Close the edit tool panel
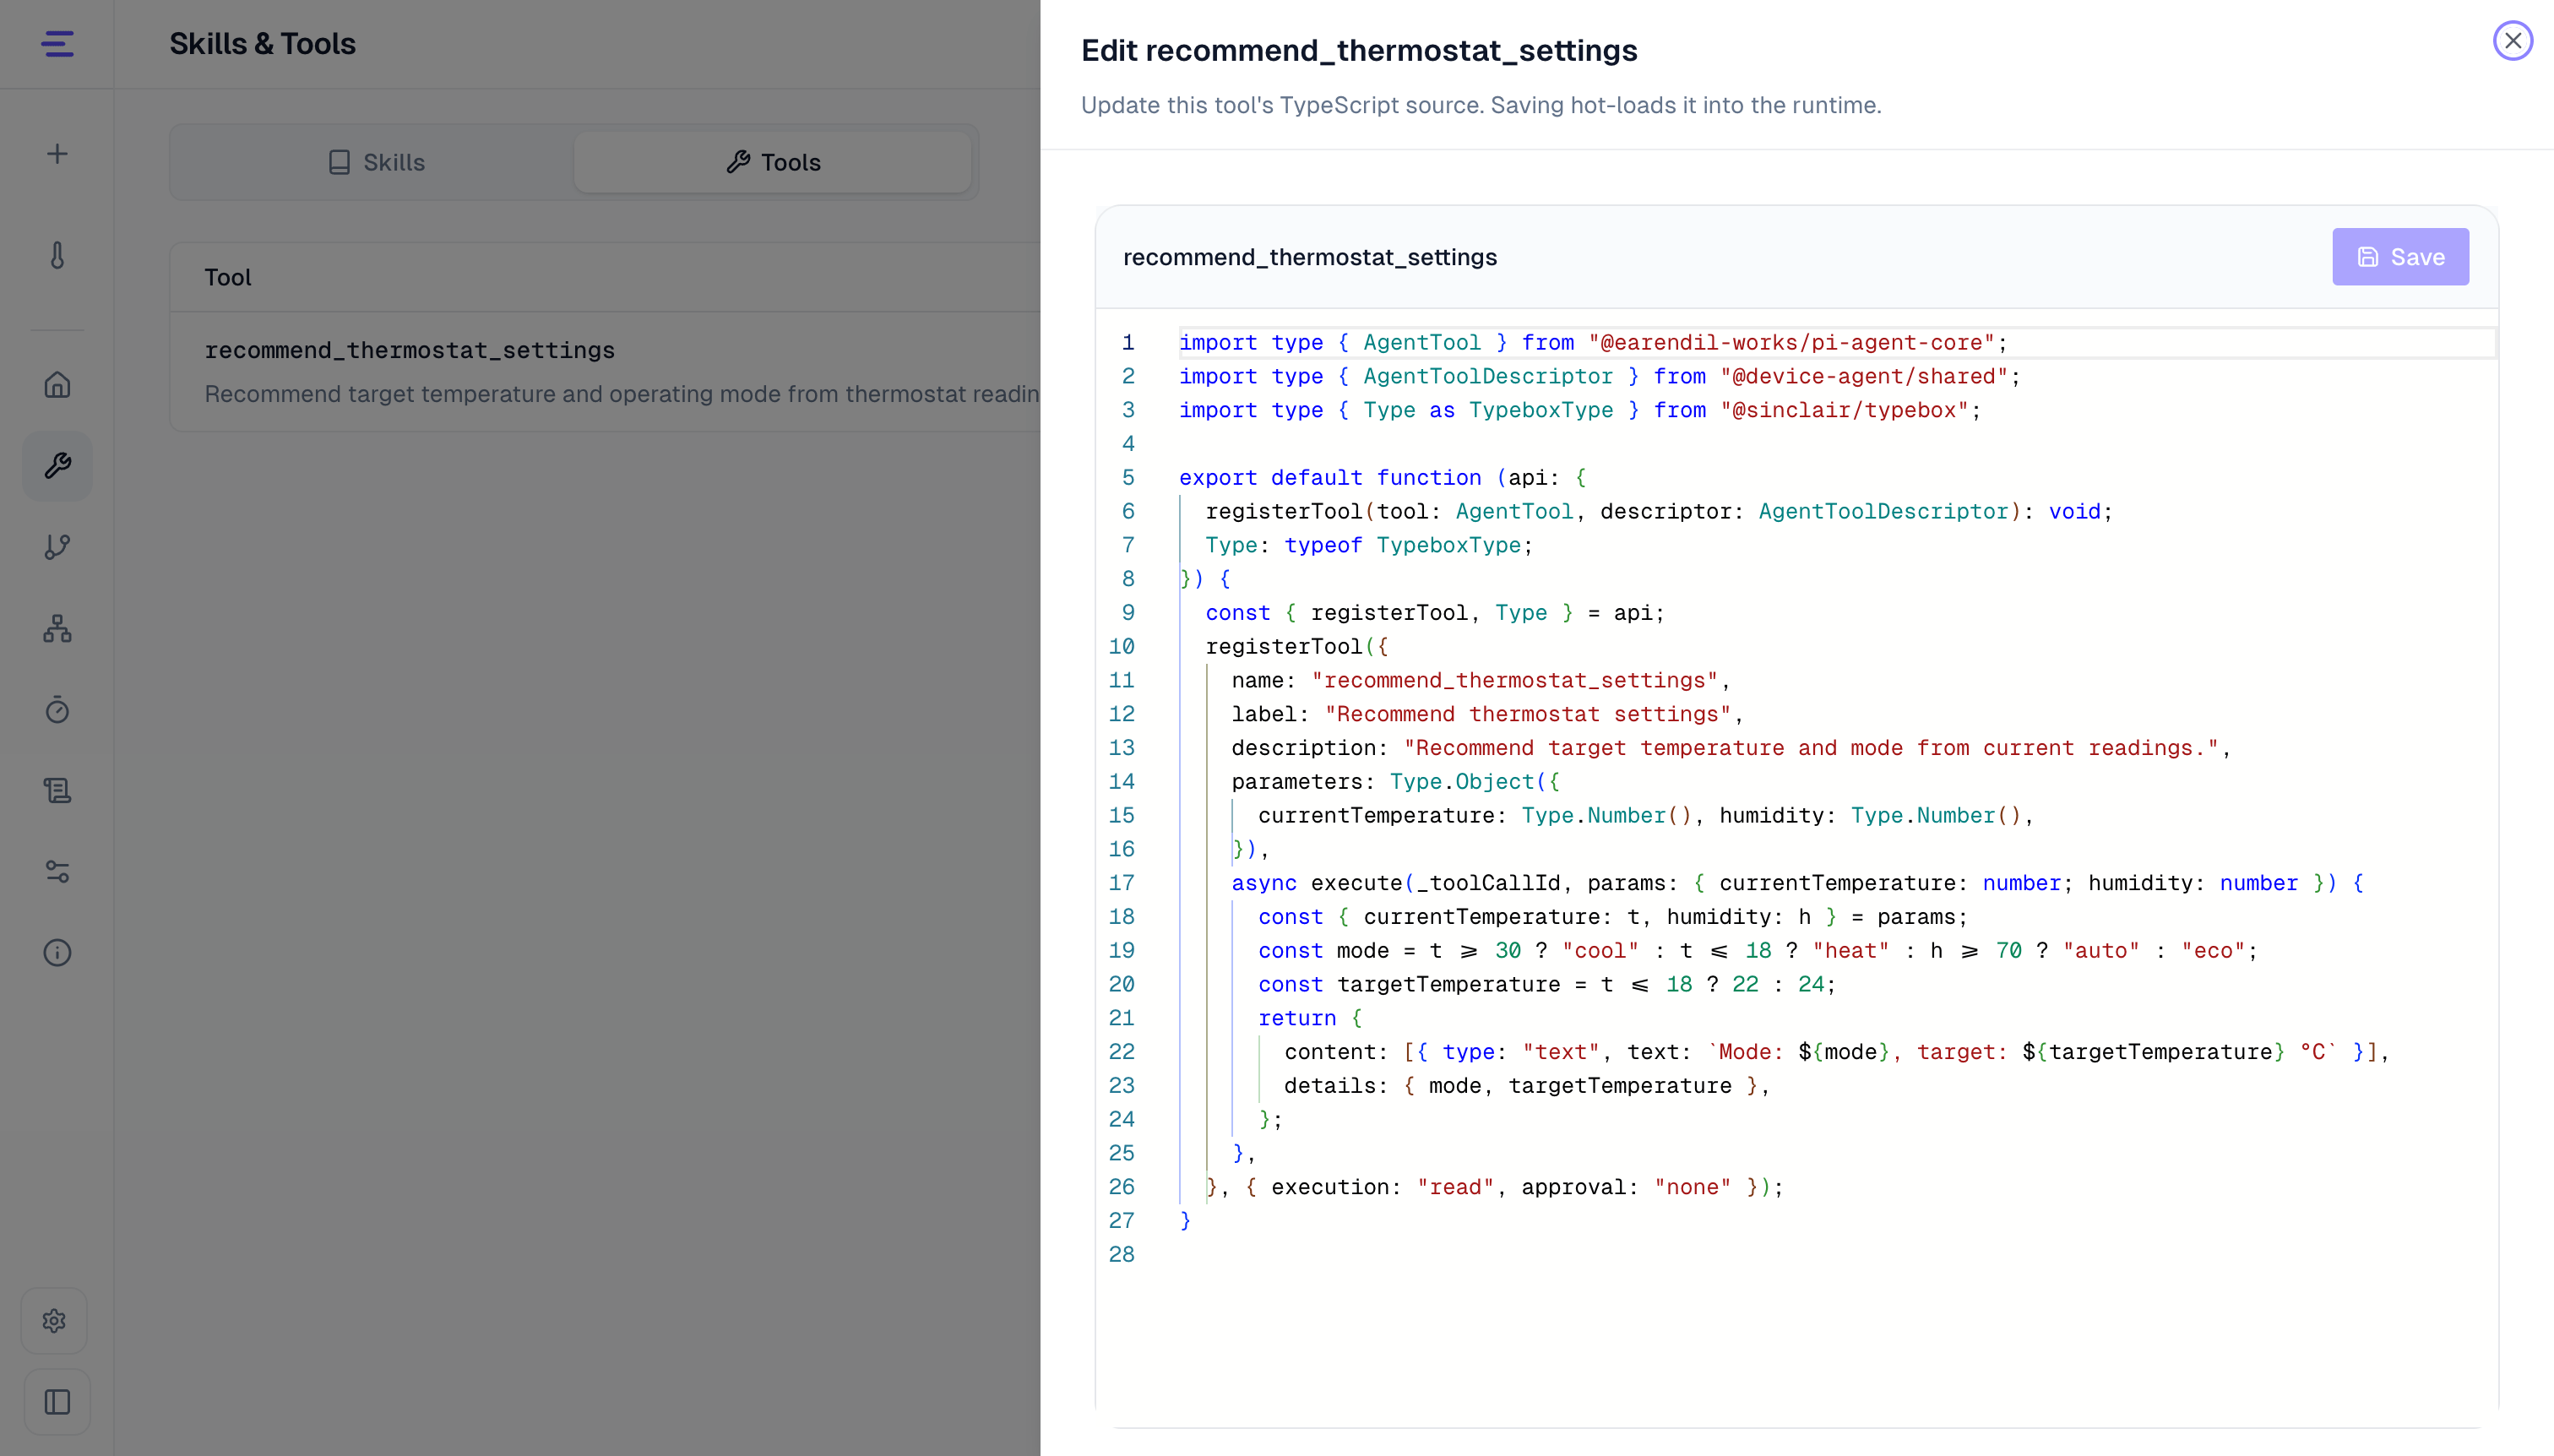Viewport: 2554px width, 1456px height. [x=2512, y=41]
